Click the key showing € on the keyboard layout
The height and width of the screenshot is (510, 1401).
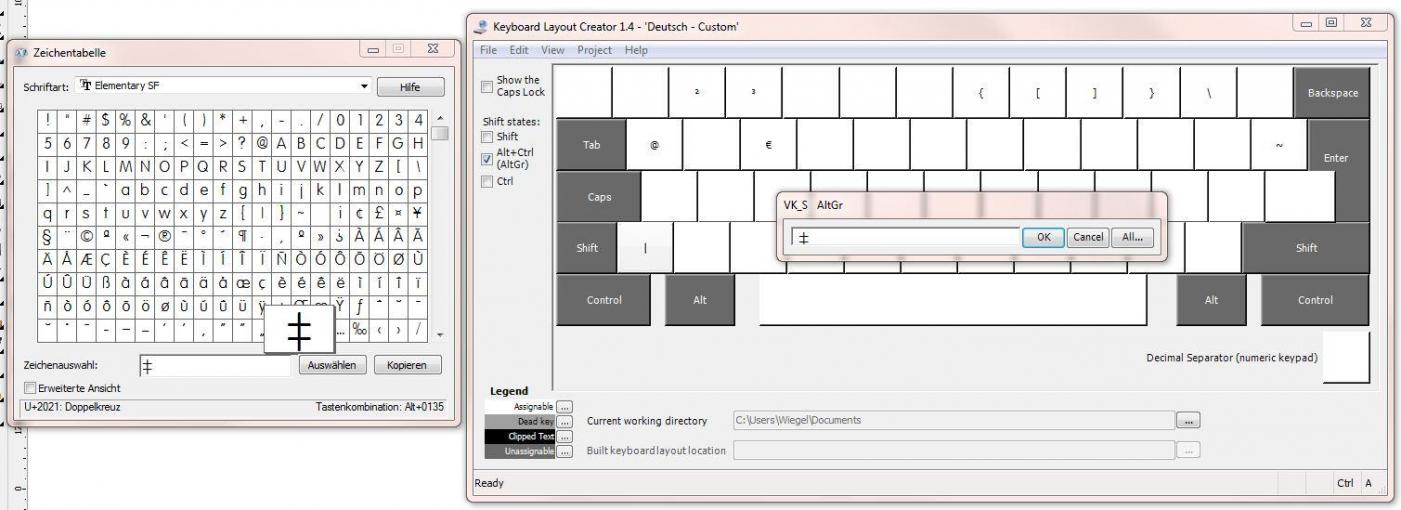click(768, 144)
